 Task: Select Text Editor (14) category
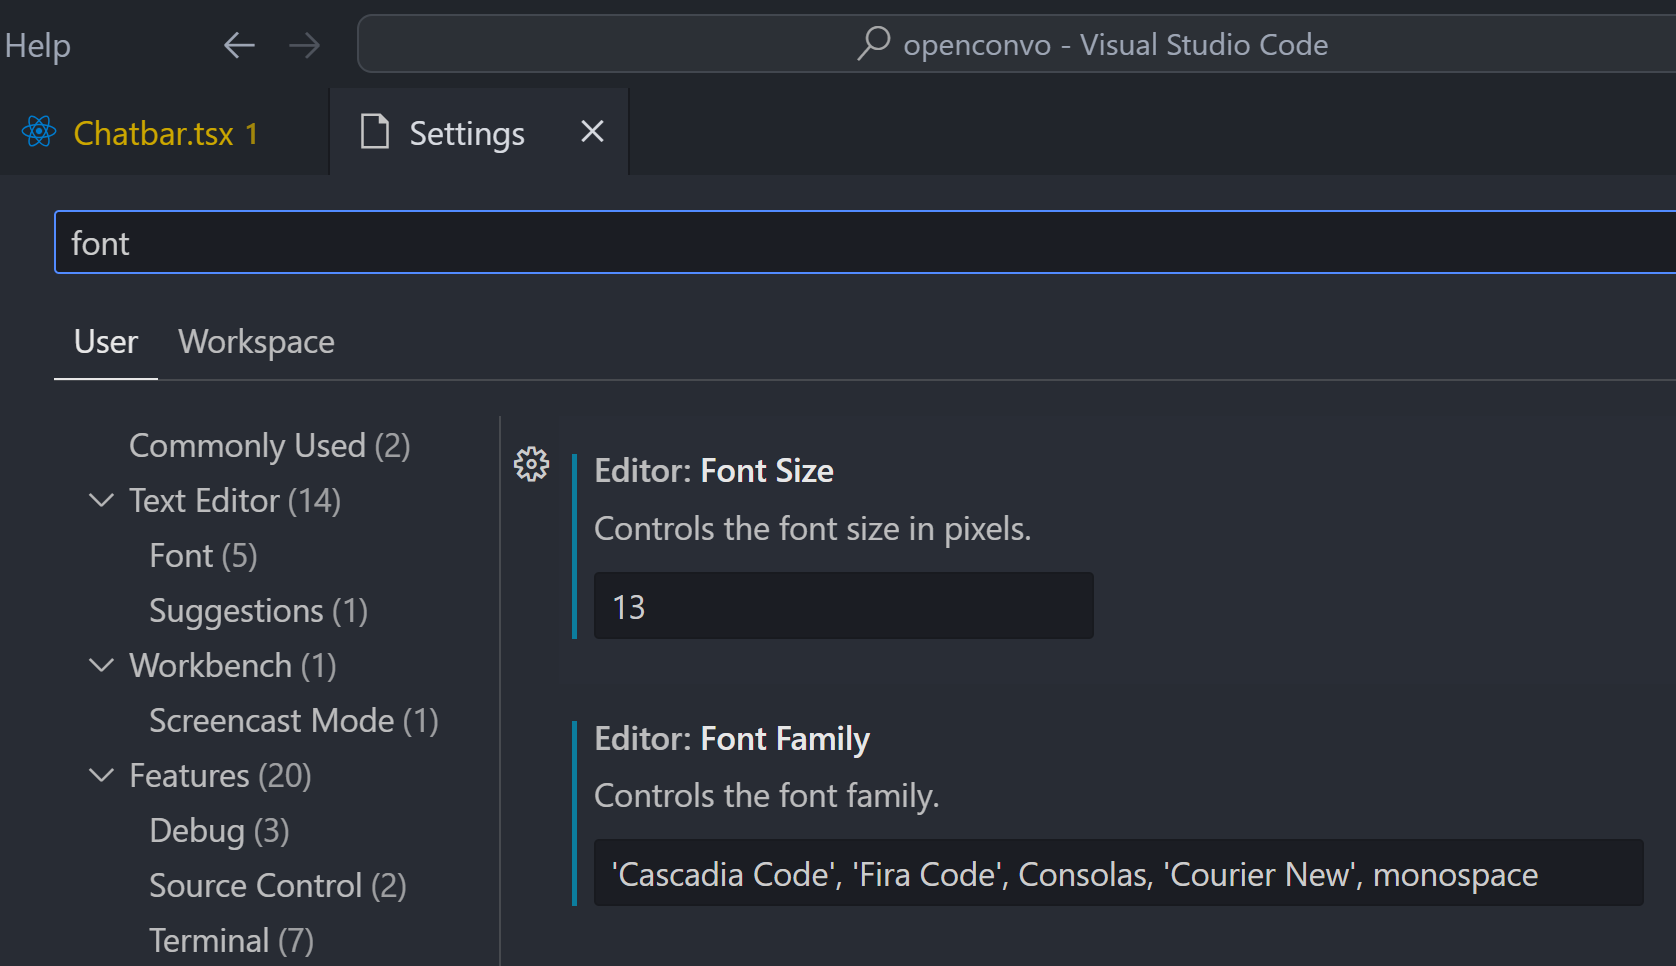235,501
